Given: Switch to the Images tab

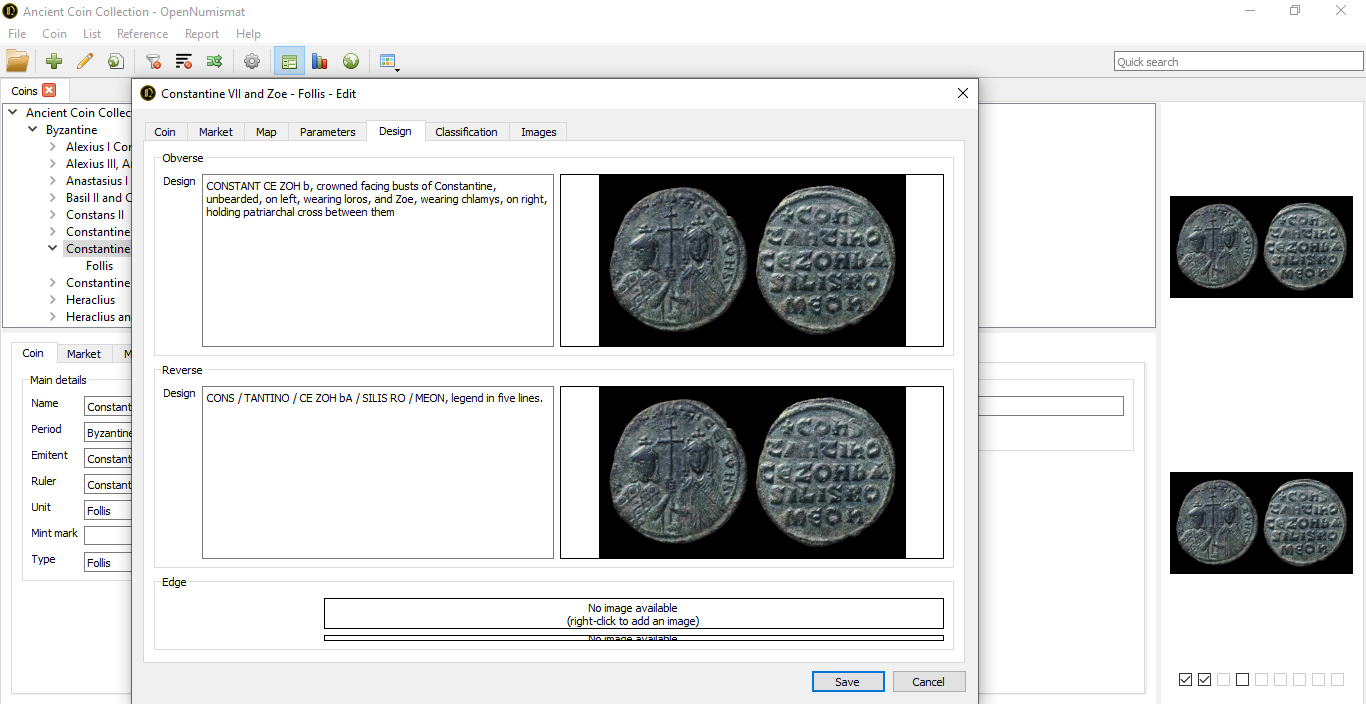Looking at the screenshot, I should [x=539, y=132].
